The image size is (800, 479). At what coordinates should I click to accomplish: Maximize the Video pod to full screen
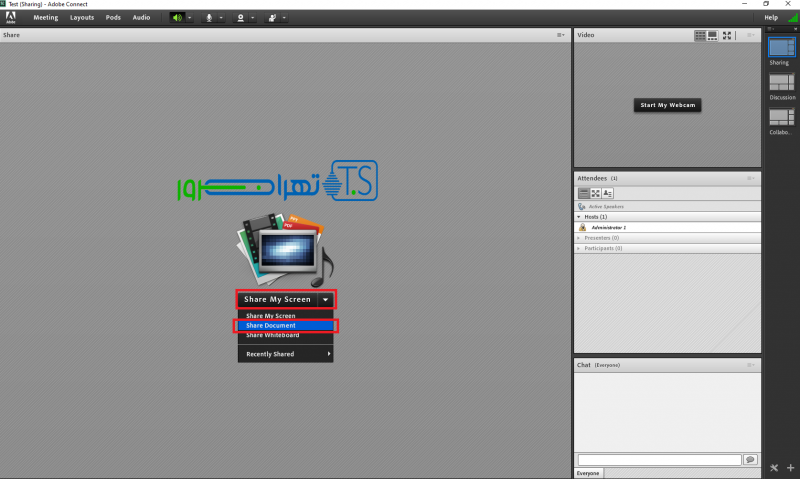tap(729, 35)
